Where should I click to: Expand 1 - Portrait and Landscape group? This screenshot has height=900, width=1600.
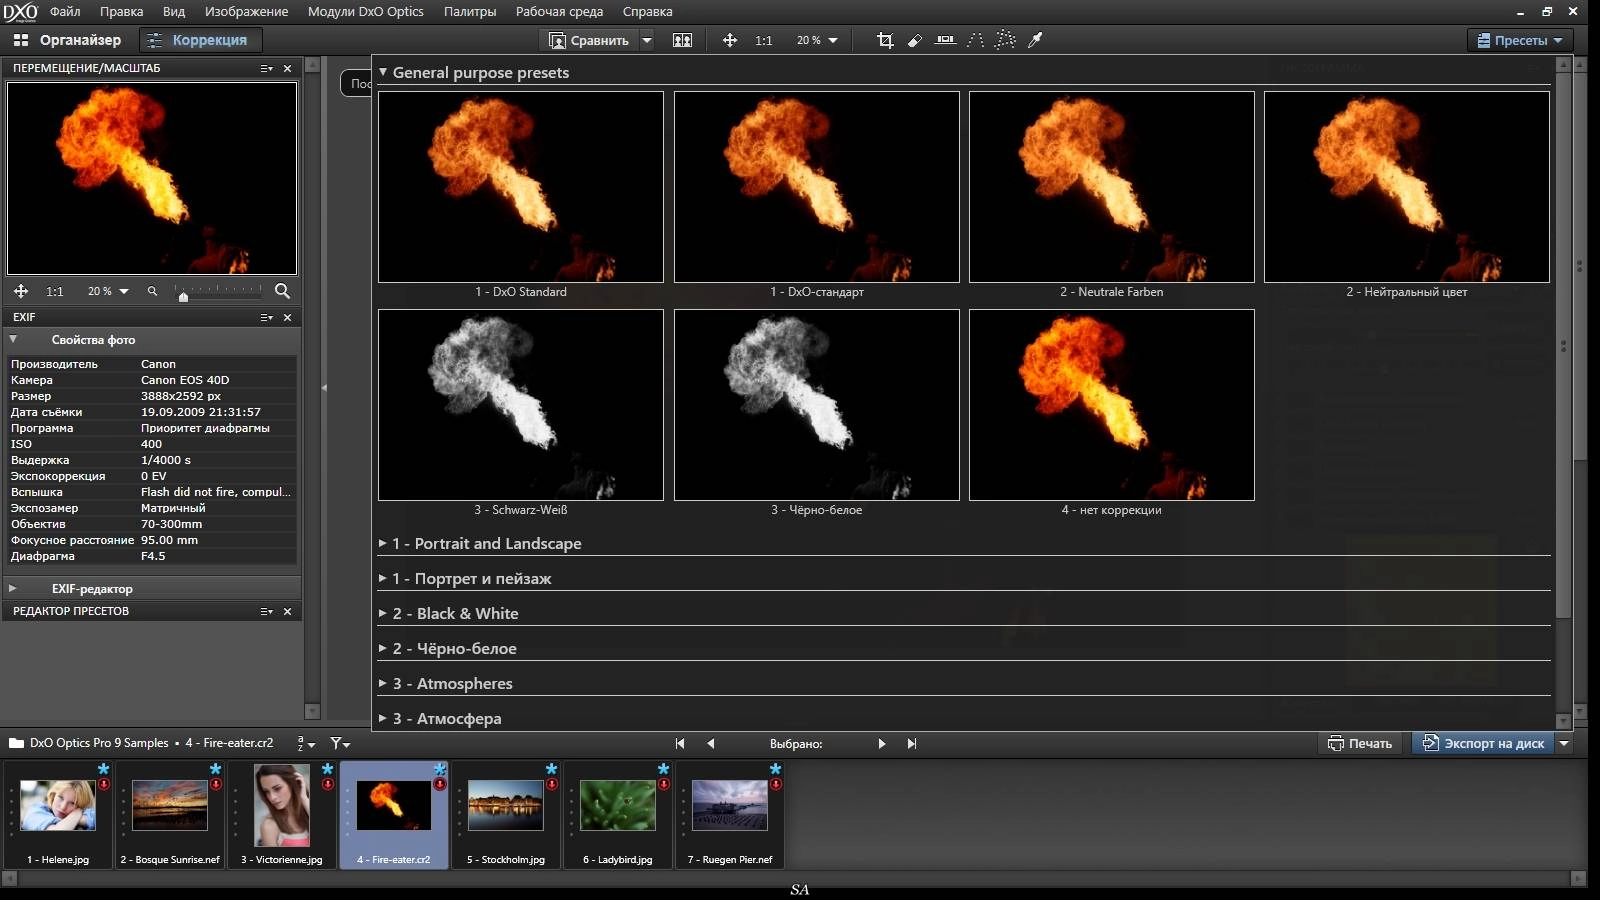(383, 543)
